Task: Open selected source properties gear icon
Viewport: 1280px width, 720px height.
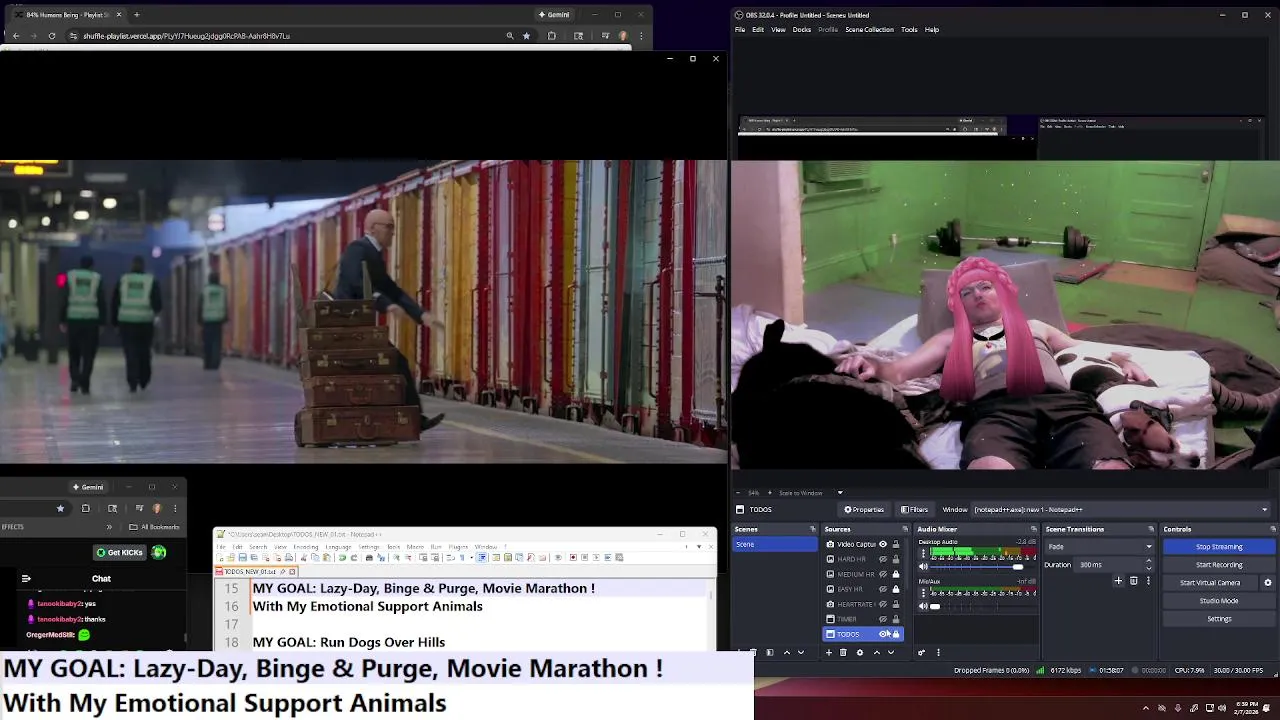Action: (x=860, y=653)
